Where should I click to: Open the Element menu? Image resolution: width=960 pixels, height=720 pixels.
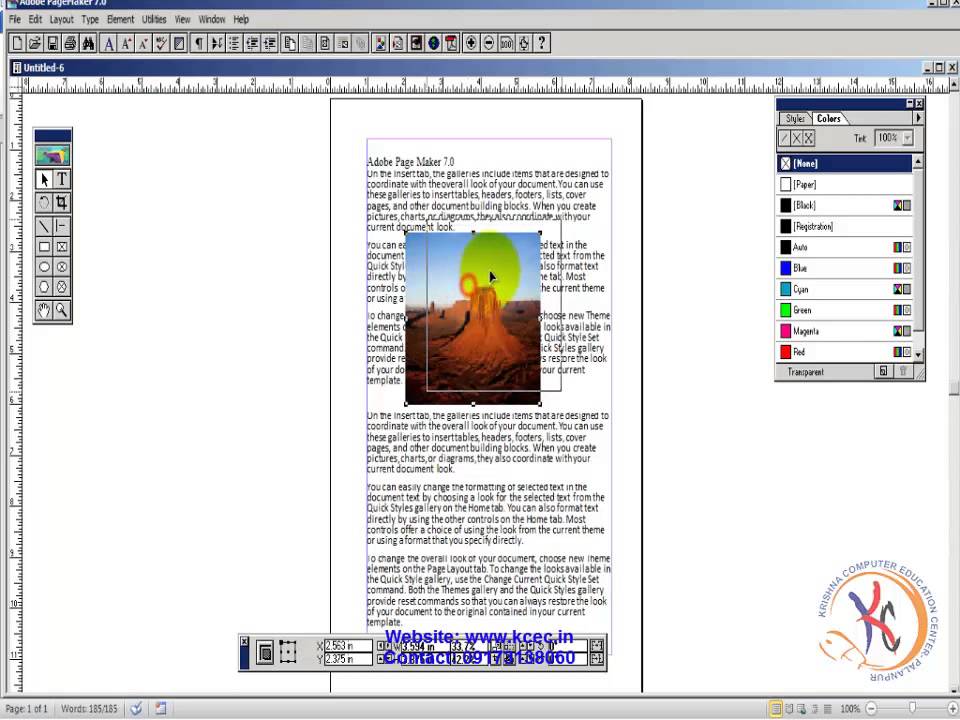(120, 20)
